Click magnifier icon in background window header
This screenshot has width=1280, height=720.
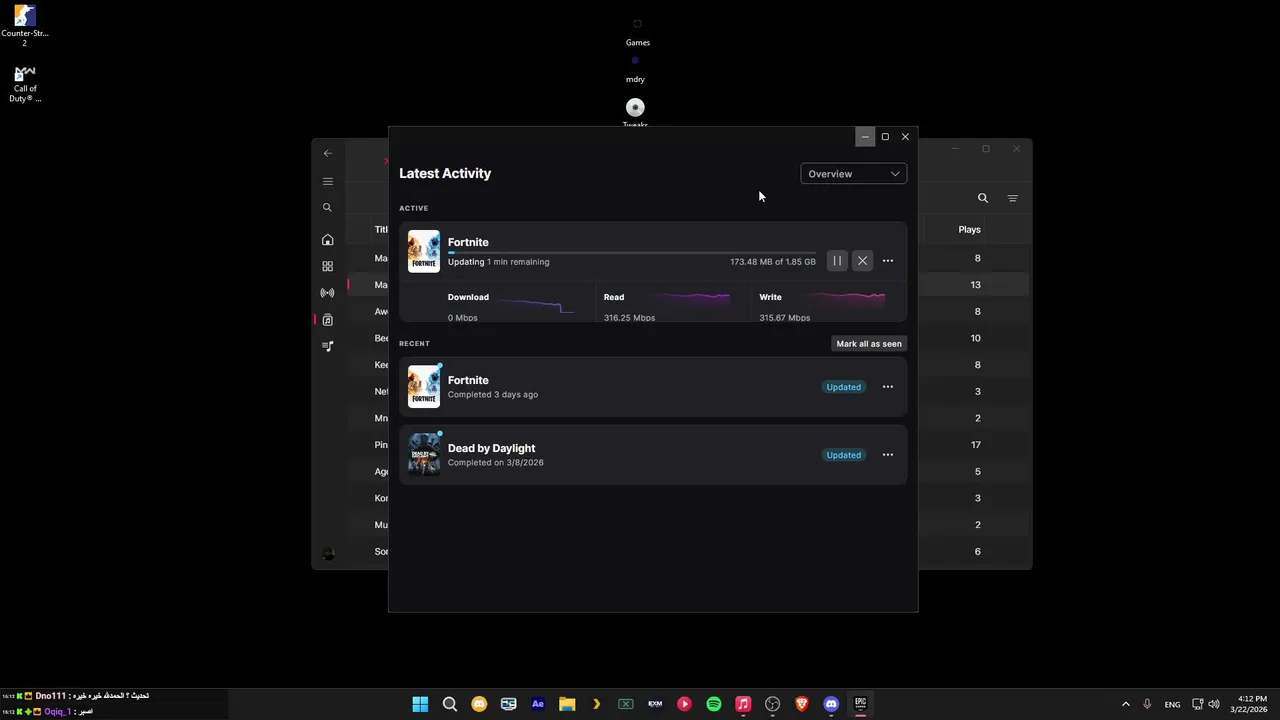pos(983,198)
